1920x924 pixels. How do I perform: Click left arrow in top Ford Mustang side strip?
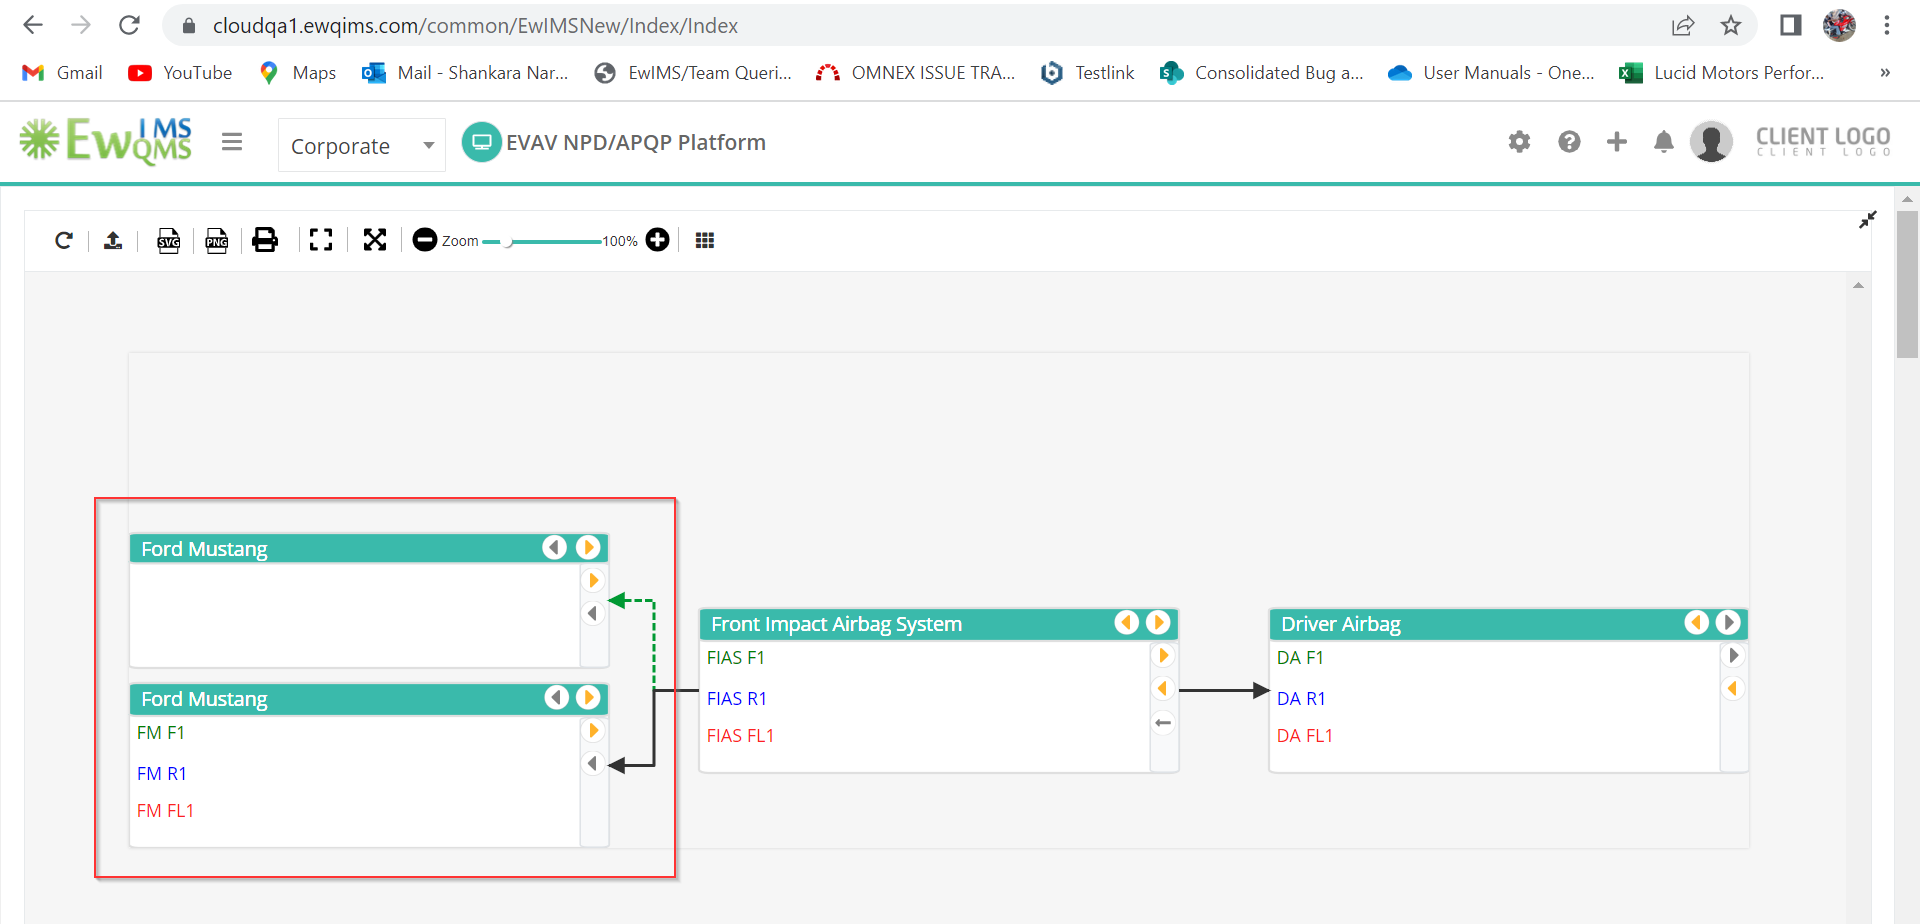click(593, 614)
